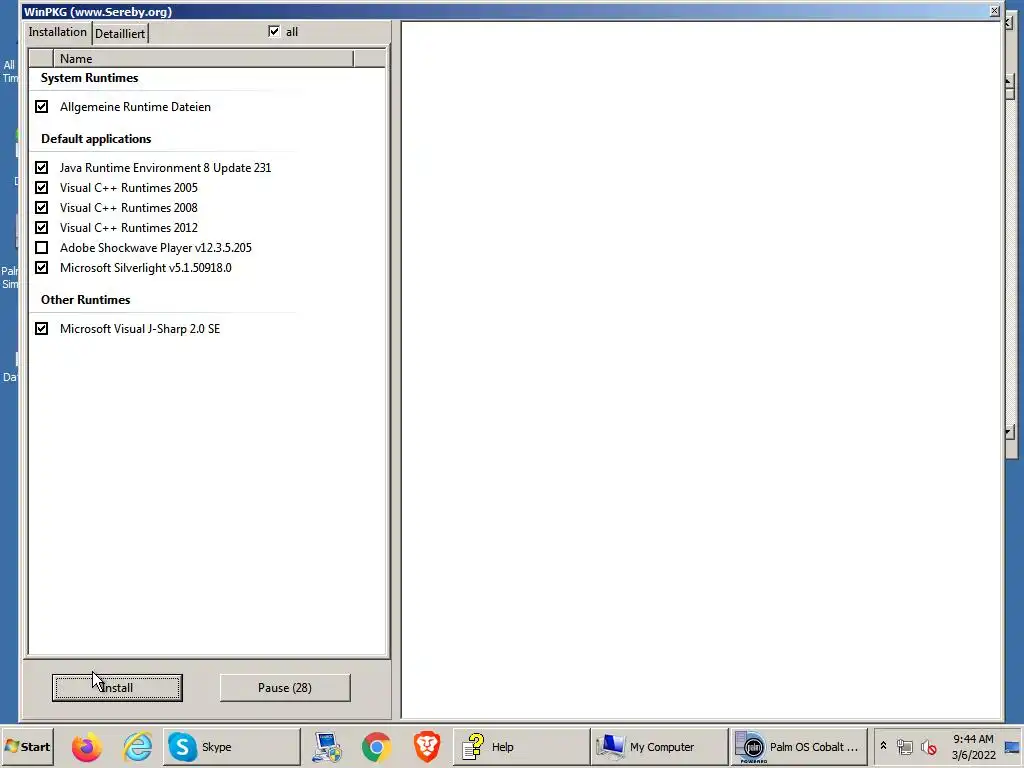Click the Name column header

[x=203, y=59]
